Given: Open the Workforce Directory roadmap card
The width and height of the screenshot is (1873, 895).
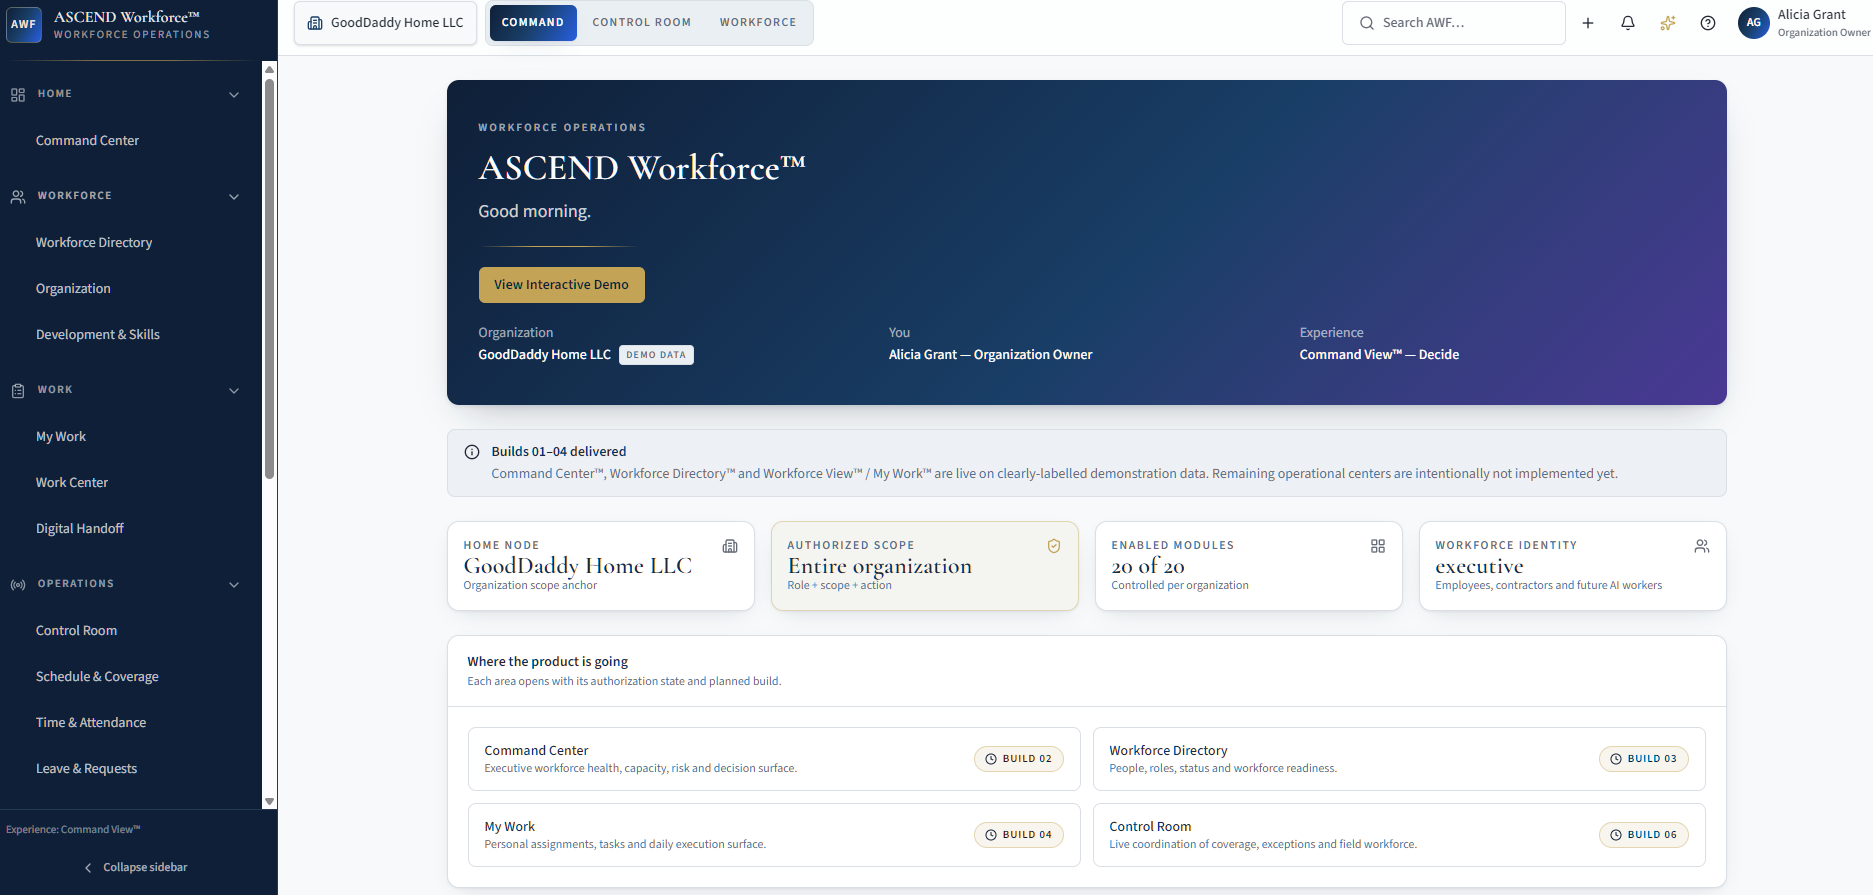Looking at the screenshot, I should tap(1399, 759).
